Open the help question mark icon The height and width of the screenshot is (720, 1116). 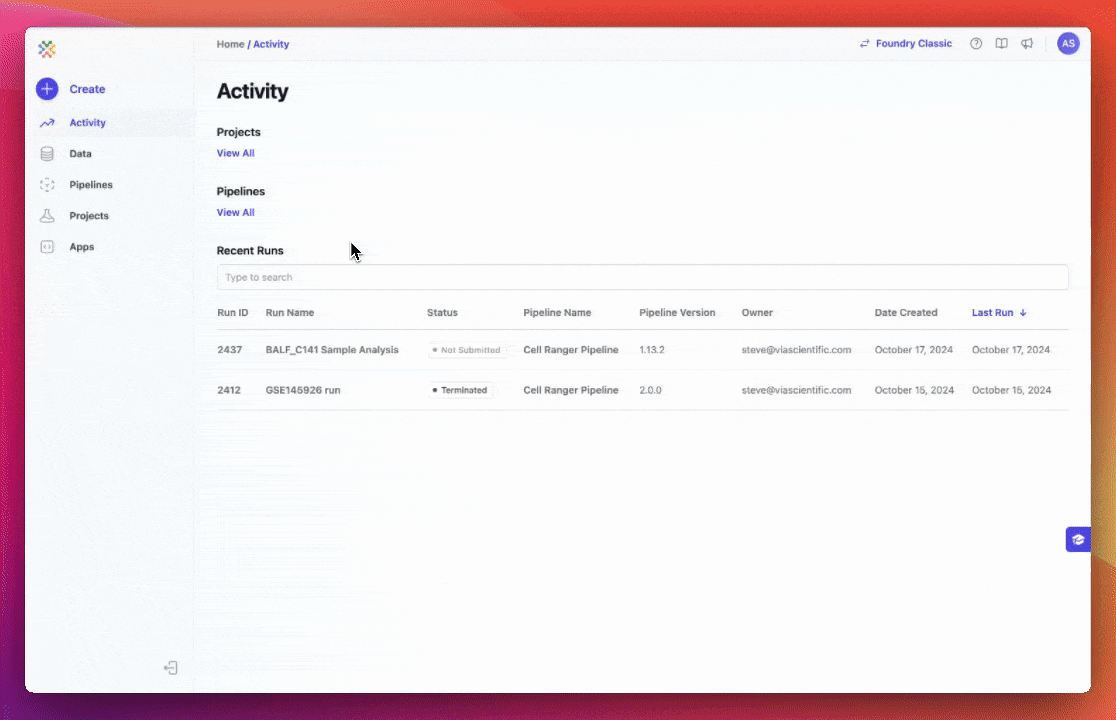(976, 44)
